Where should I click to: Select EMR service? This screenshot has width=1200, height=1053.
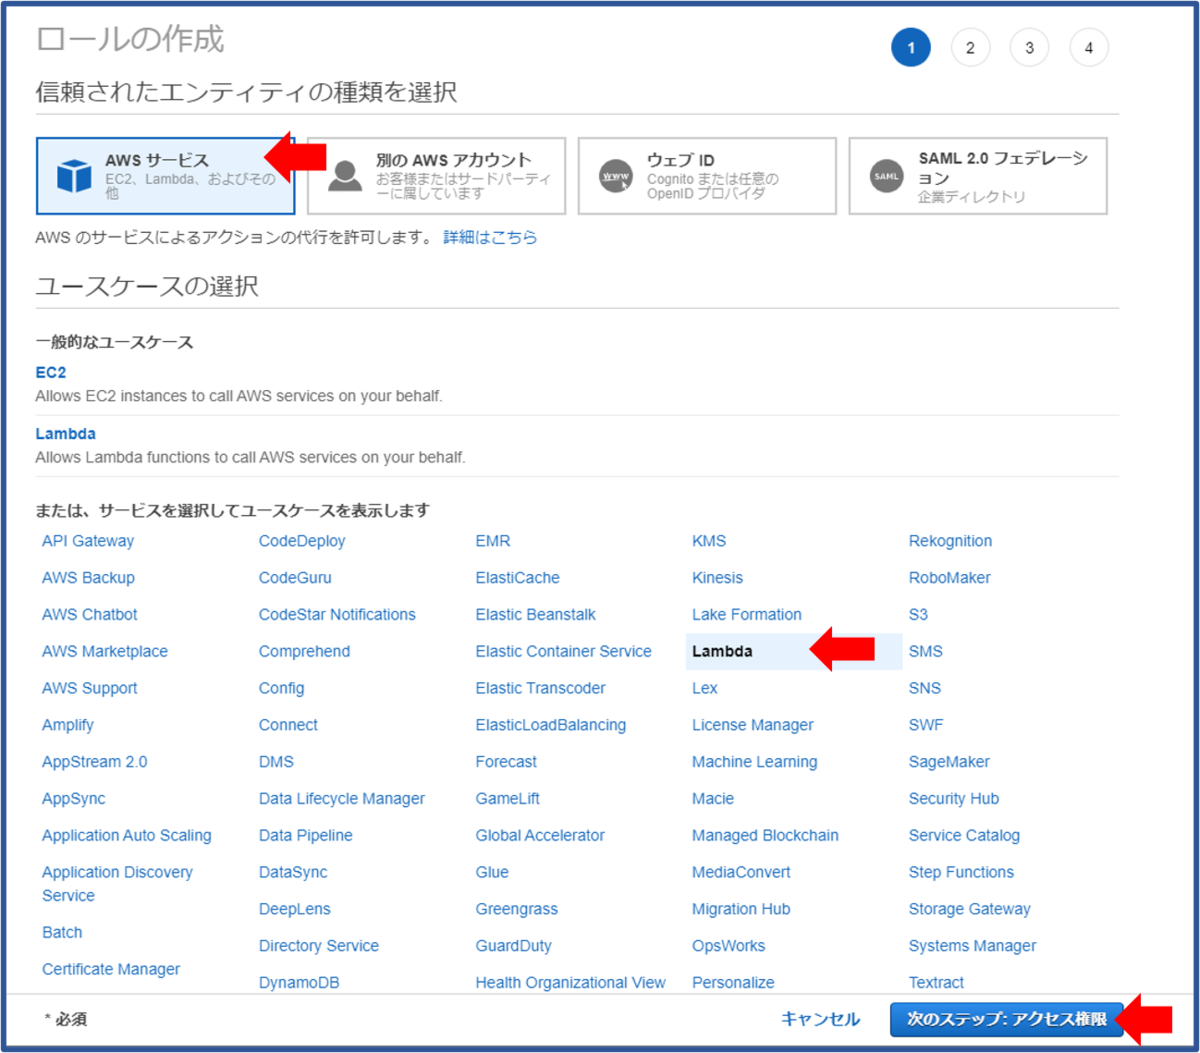point(493,541)
